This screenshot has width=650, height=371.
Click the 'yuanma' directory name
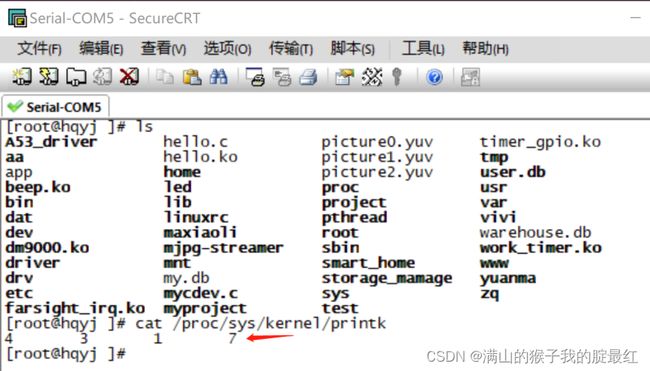(508, 278)
